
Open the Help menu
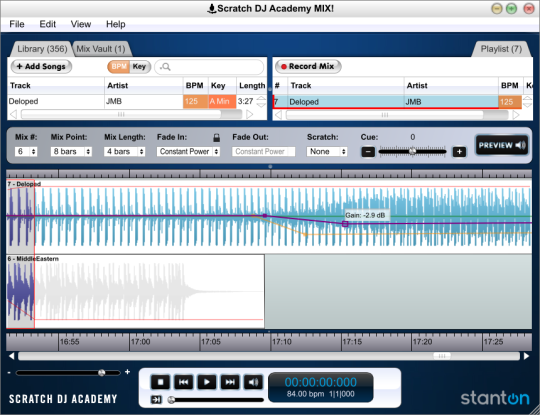[116, 24]
